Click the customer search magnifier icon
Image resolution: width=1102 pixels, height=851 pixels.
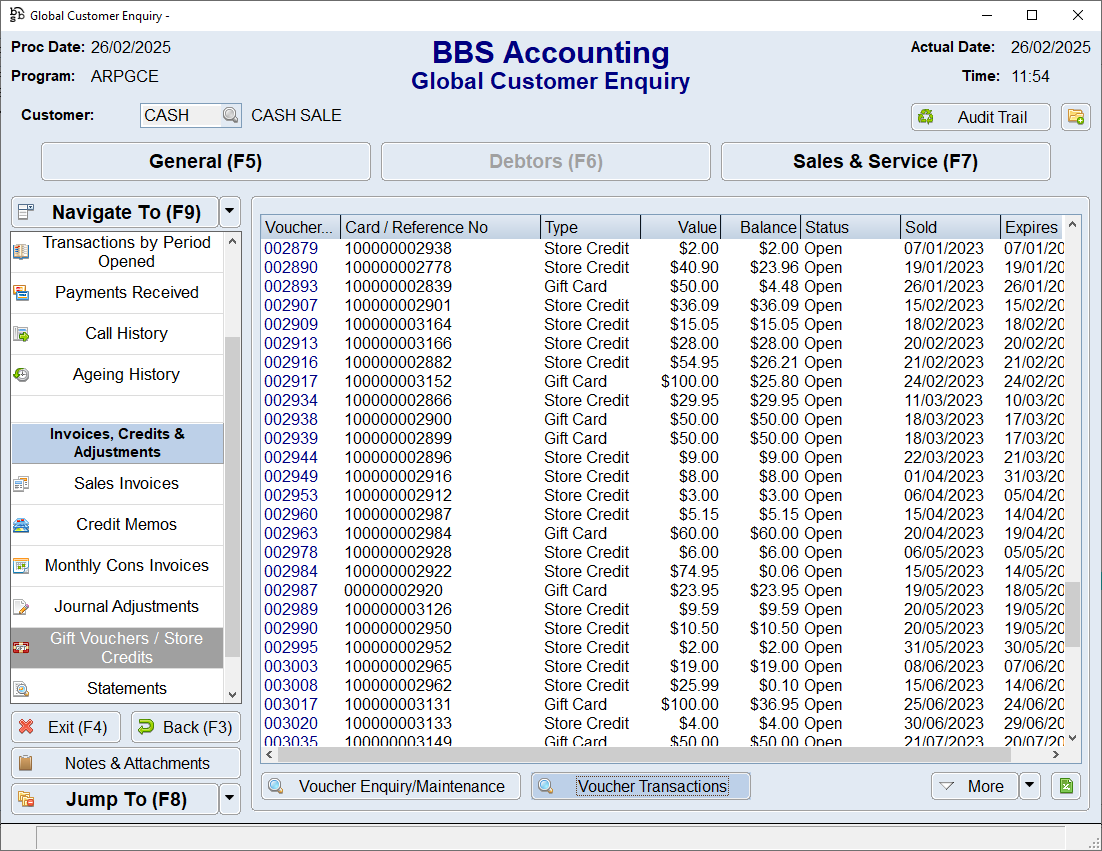pos(230,116)
